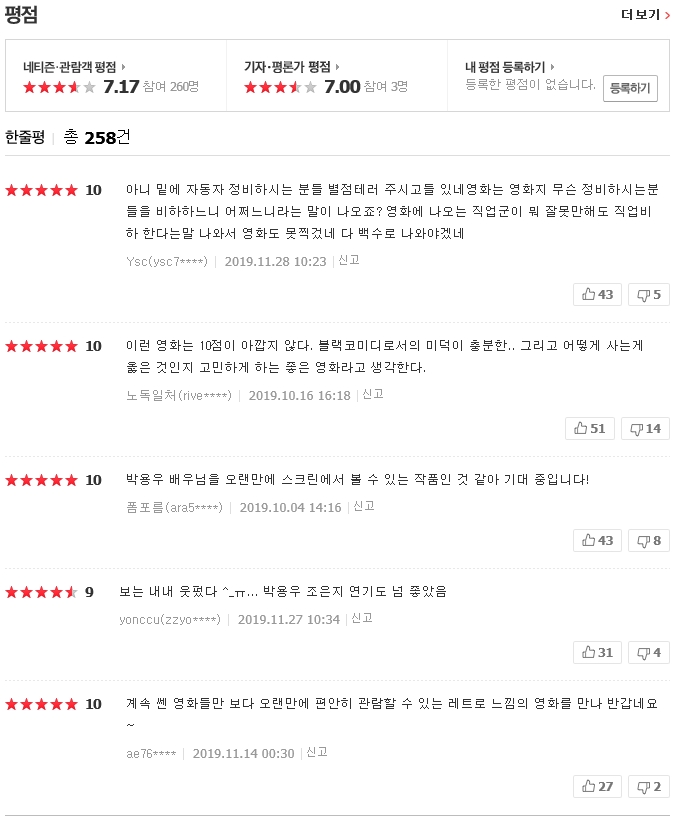This screenshot has height=825, width=677.
Task: Like the 폼포름 review about 박용우
Action: (x=597, y=540)
